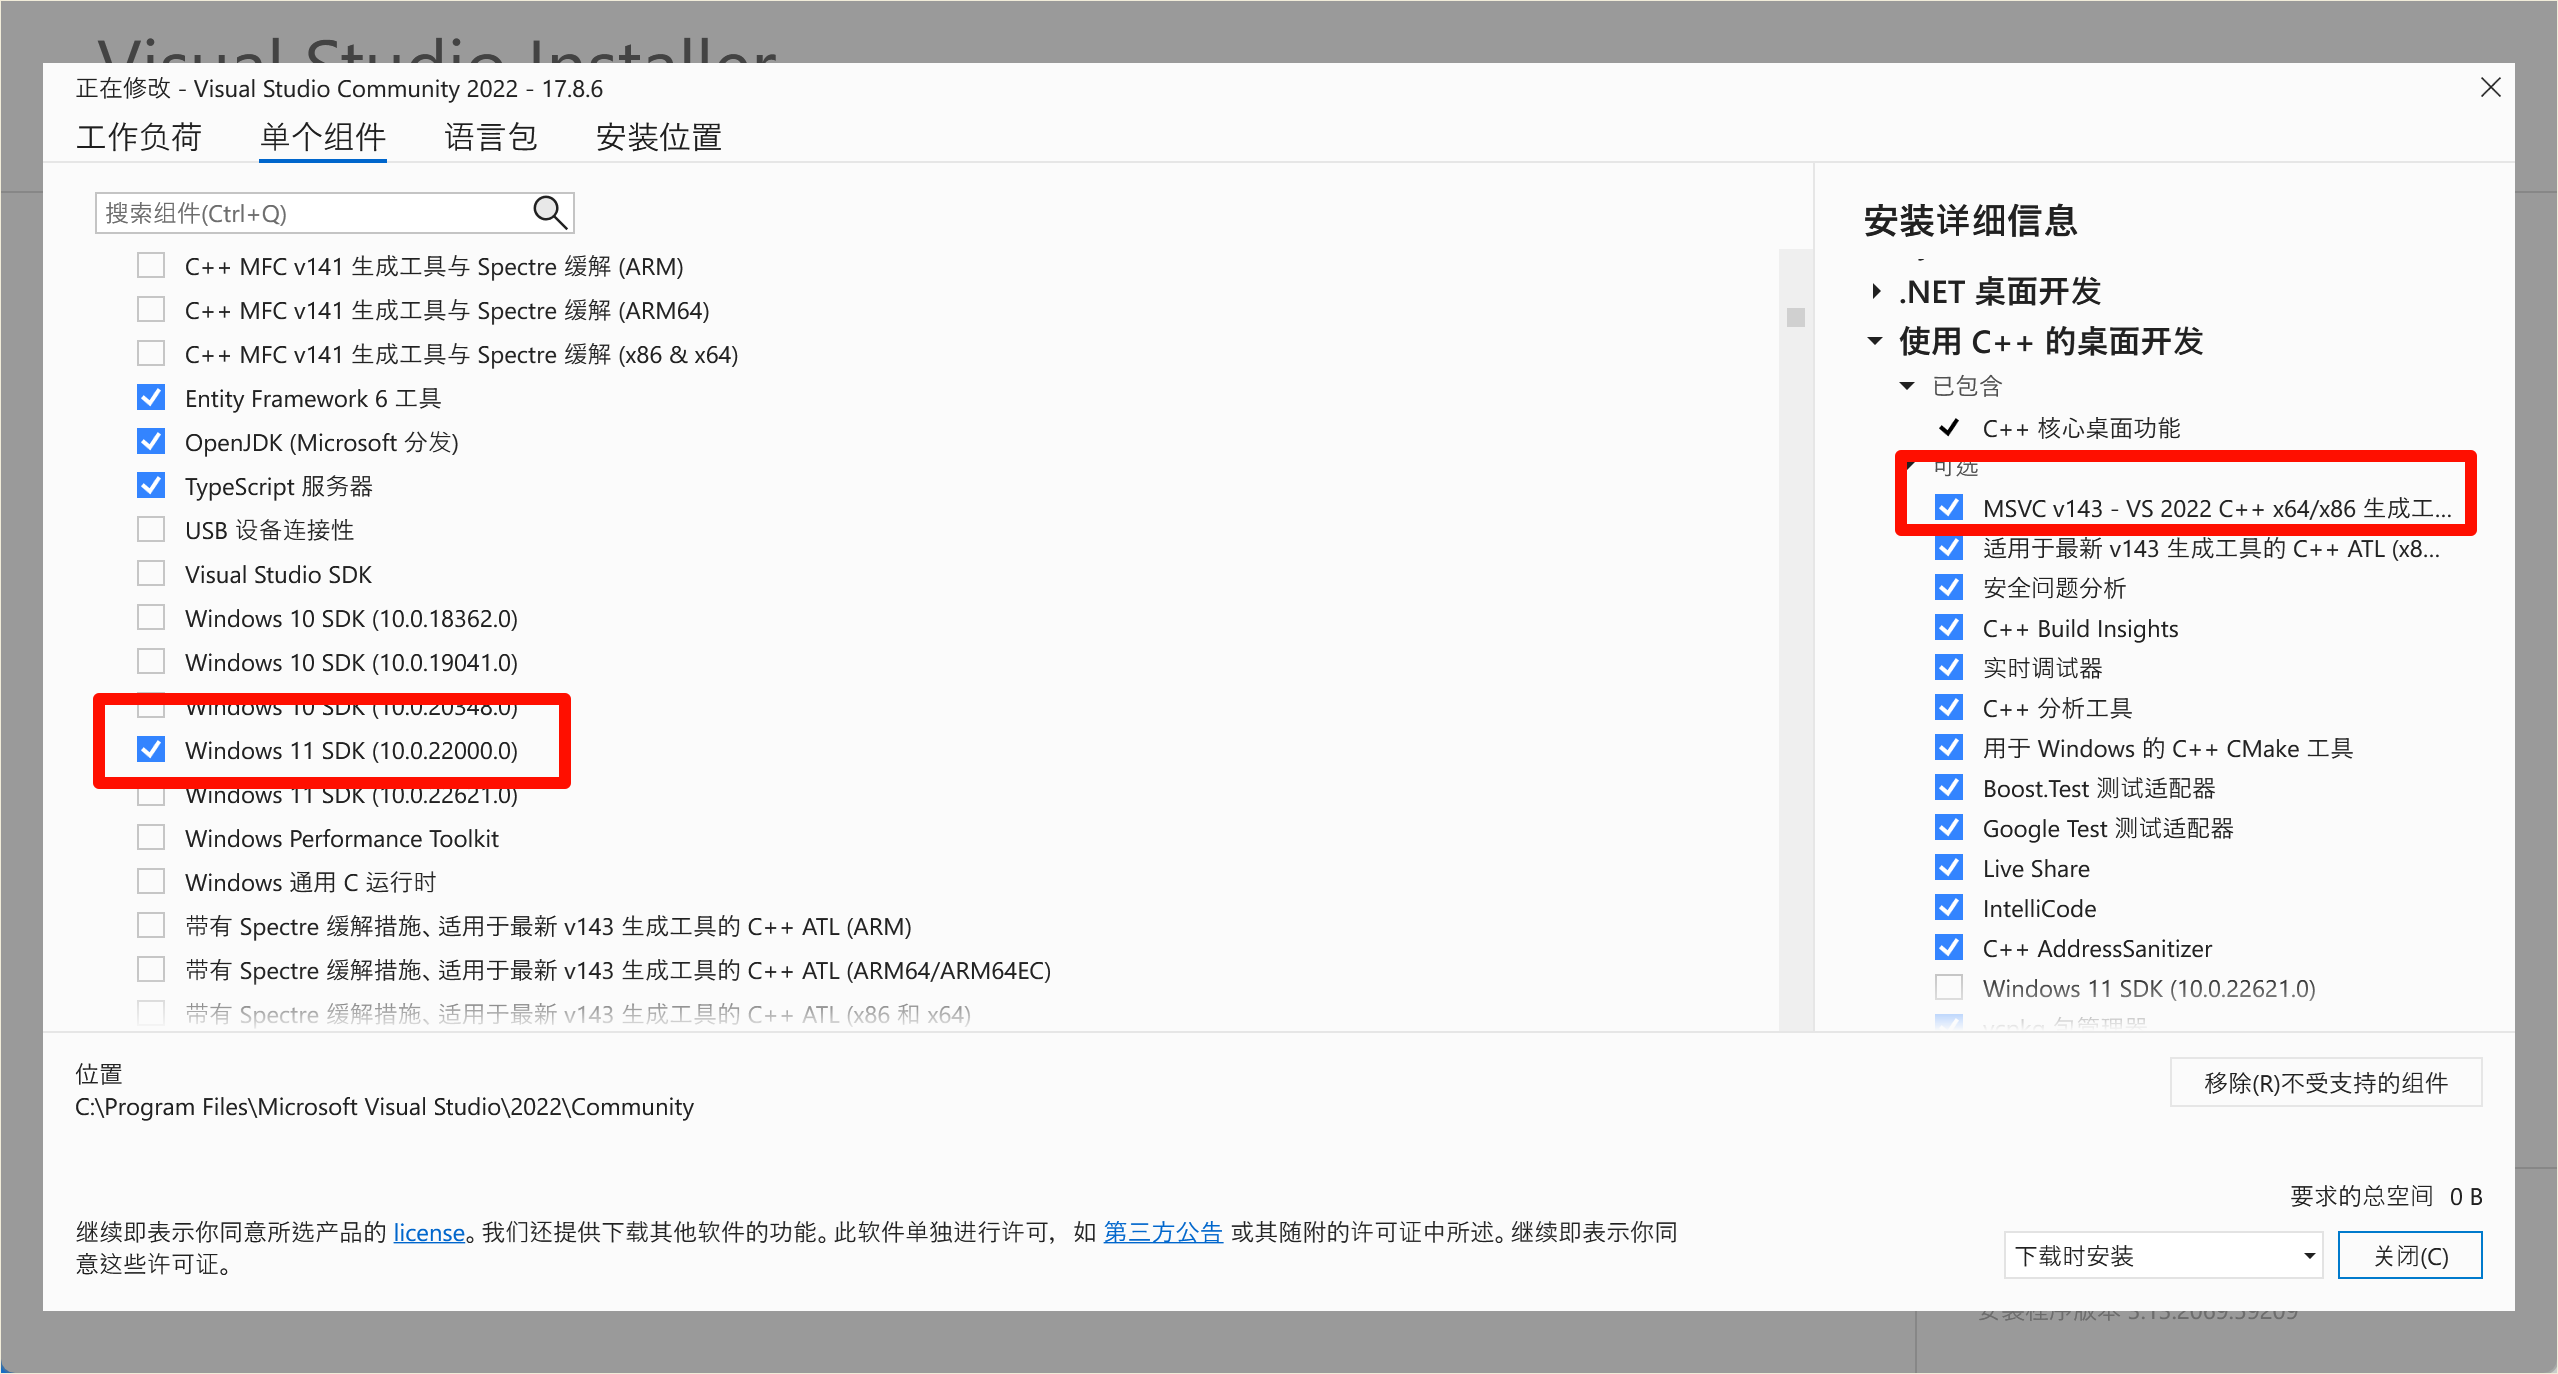The image size is (2558, 1374).
Task: Enable Visual Studio SDK checkbox
Action: 151,574
